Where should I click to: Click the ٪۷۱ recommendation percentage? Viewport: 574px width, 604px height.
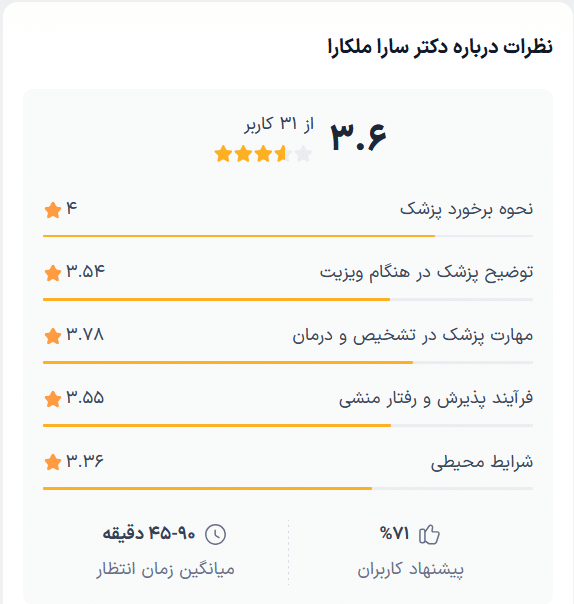click(394, 534)
